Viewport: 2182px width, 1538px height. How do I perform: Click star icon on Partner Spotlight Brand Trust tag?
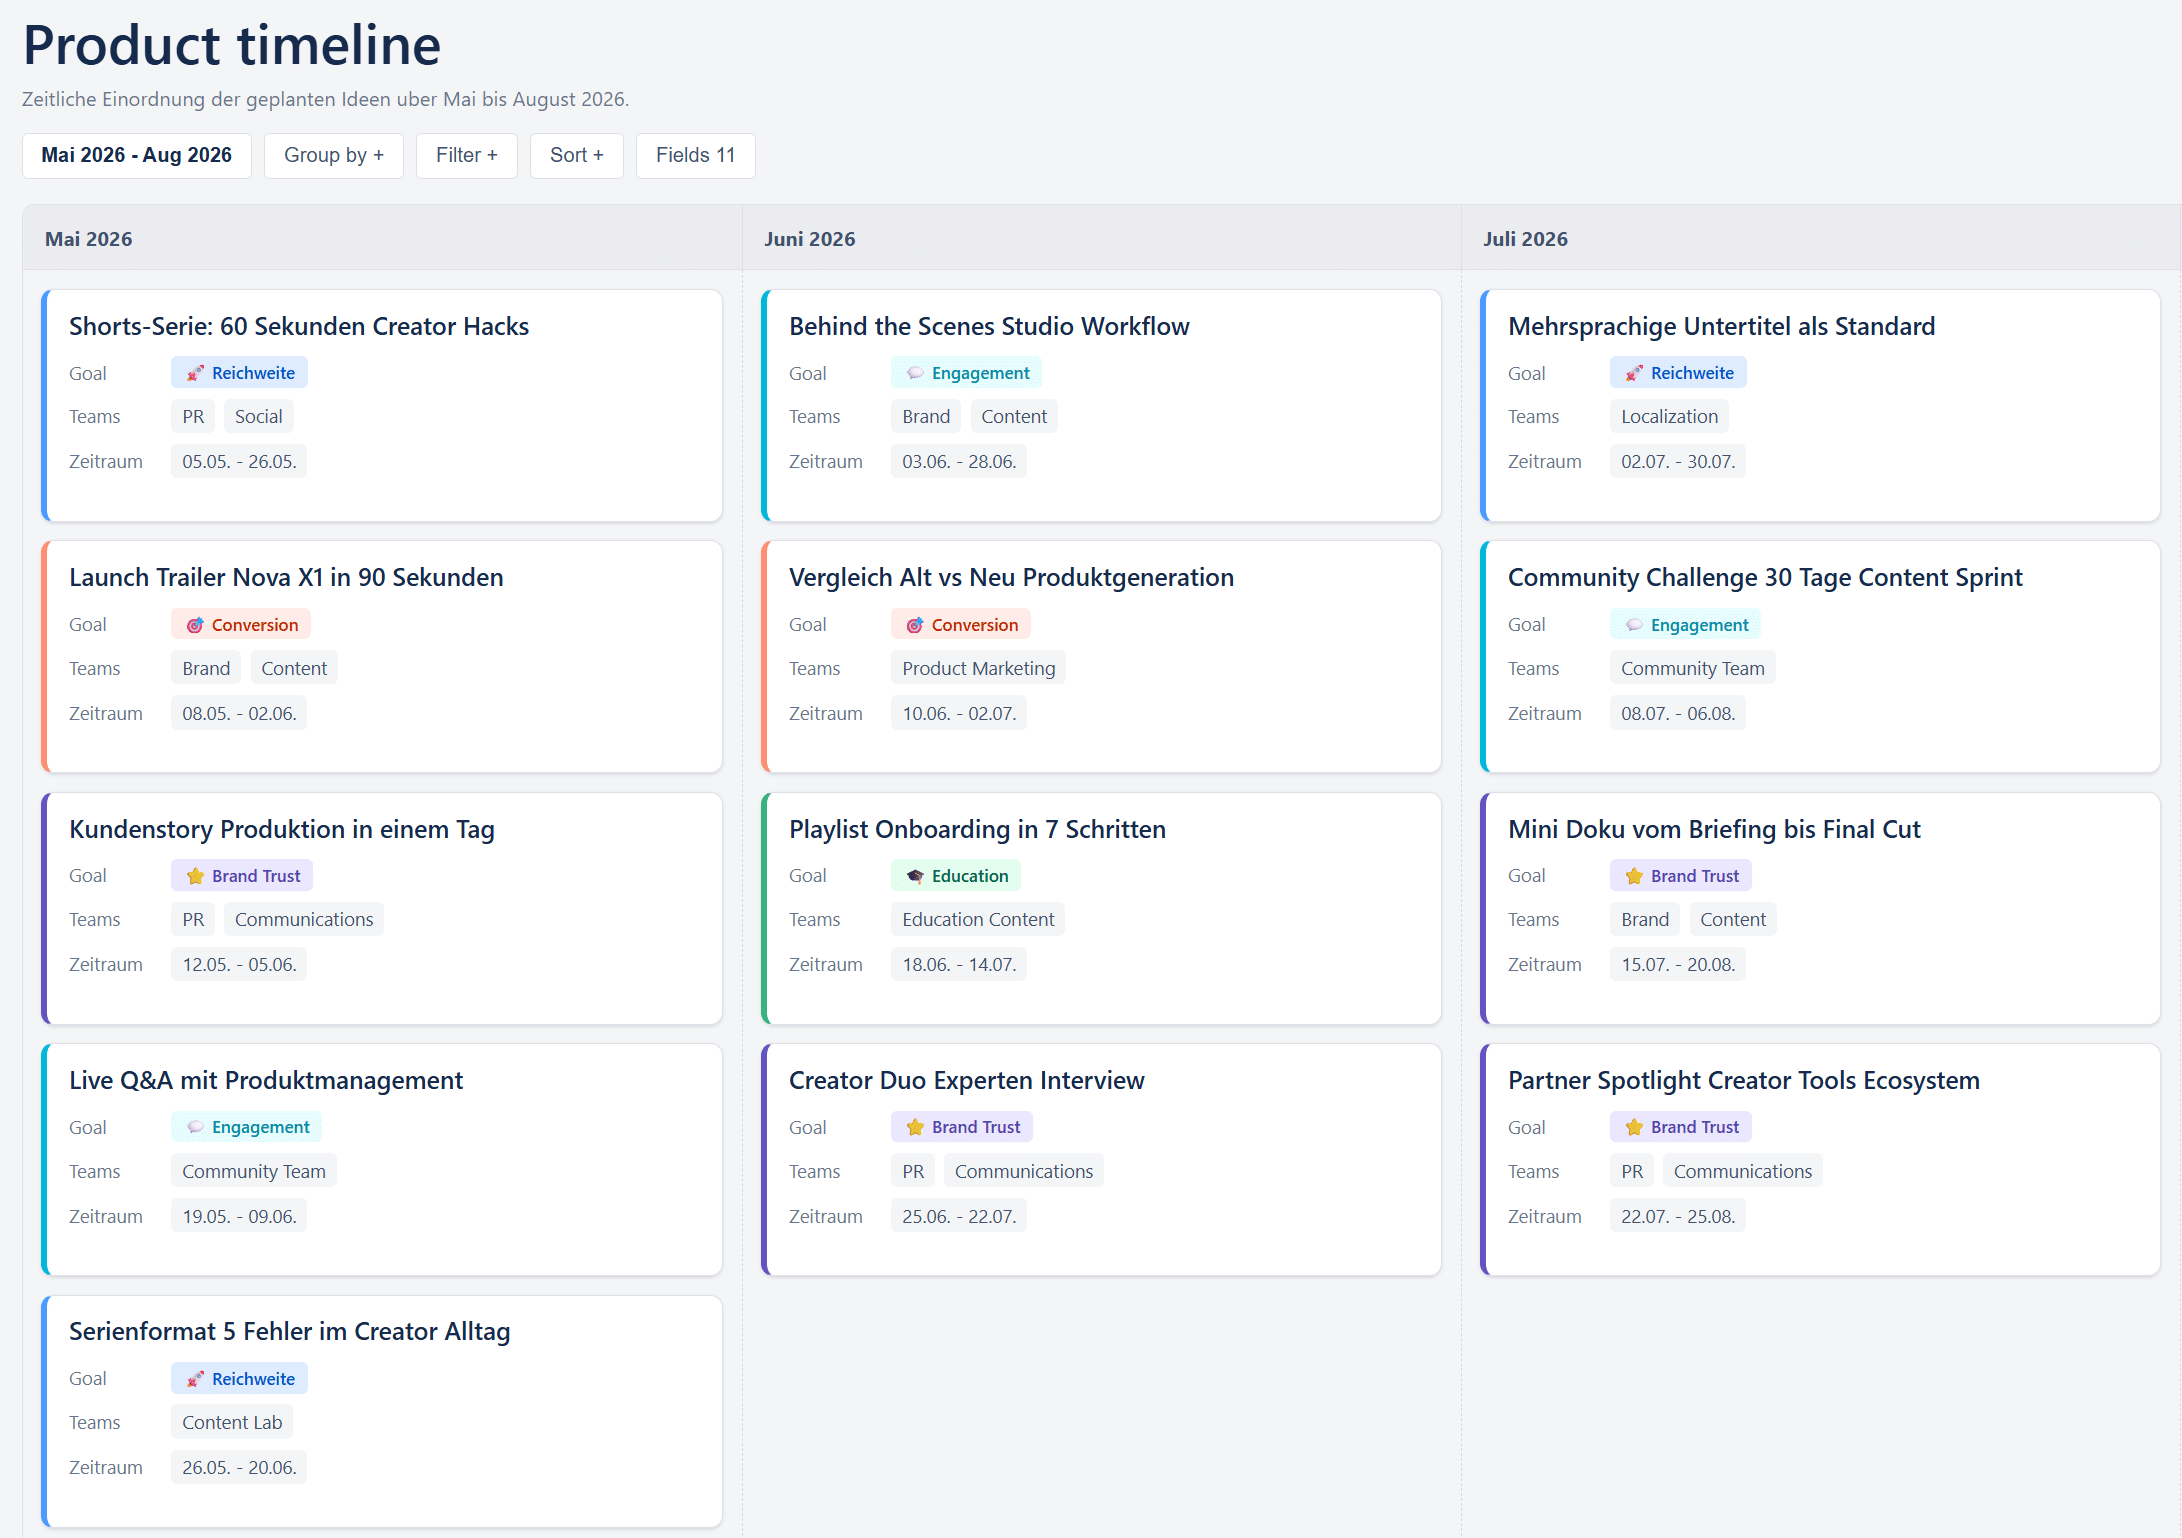(1634, 1127)
